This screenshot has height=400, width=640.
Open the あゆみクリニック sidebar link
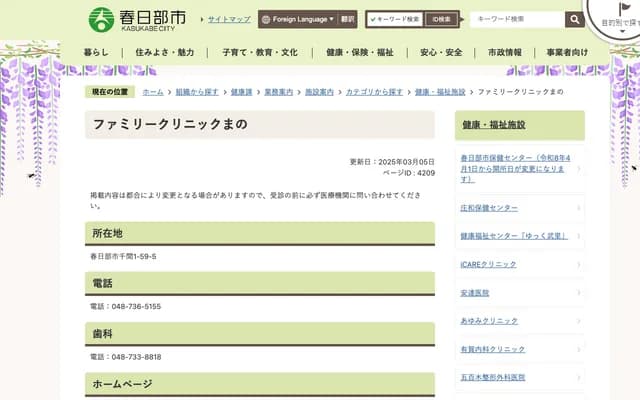pos(489,321)
